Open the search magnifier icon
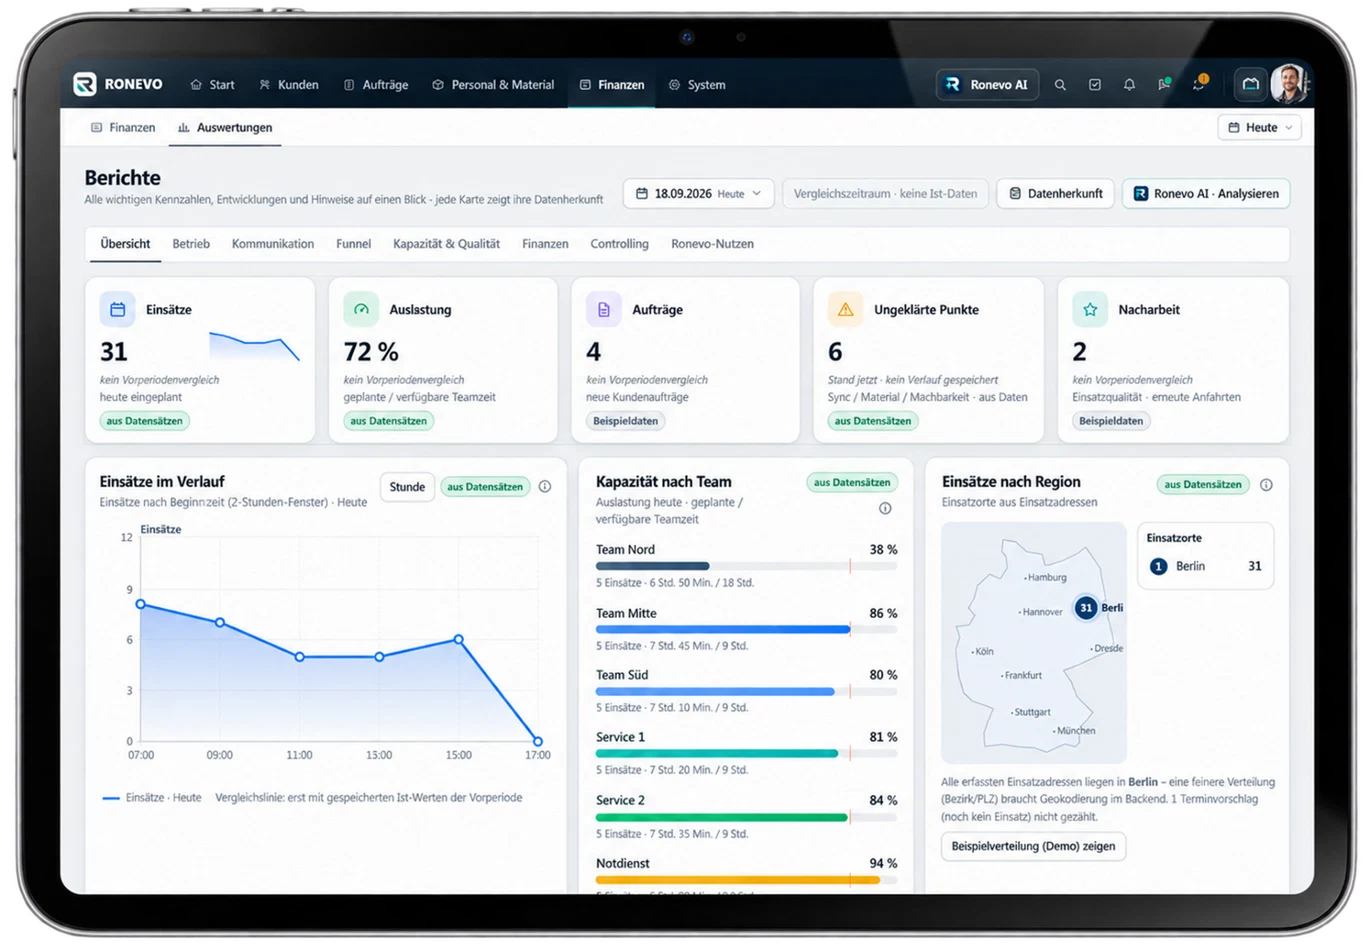Screen dimensions: 1370x951 click(1060, 85)
